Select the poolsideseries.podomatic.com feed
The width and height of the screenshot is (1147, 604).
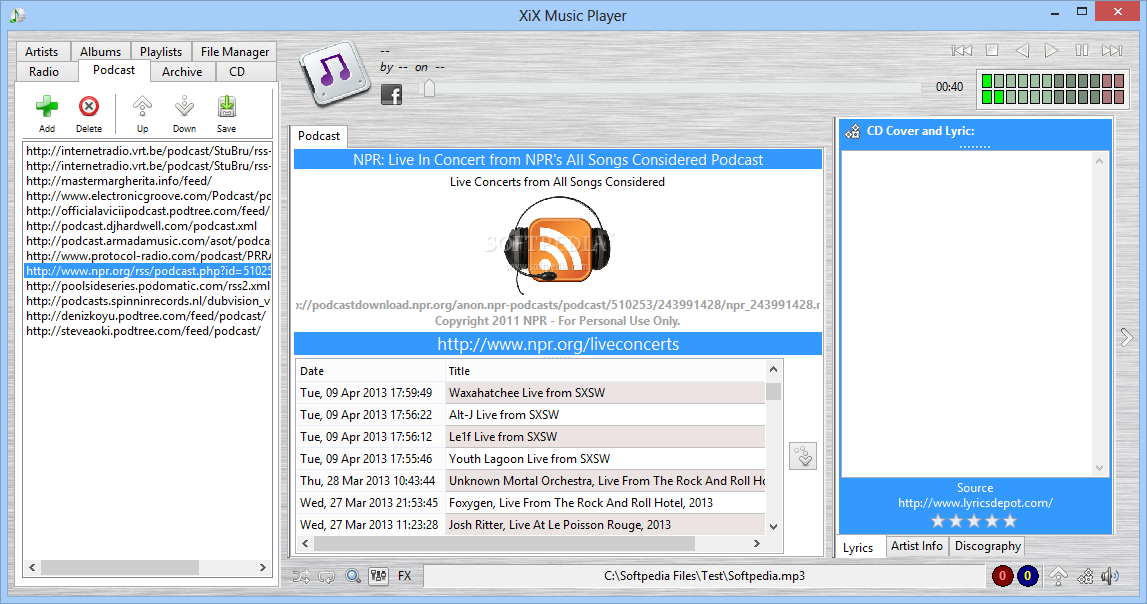pyautogui.click(x=148, y=286)
